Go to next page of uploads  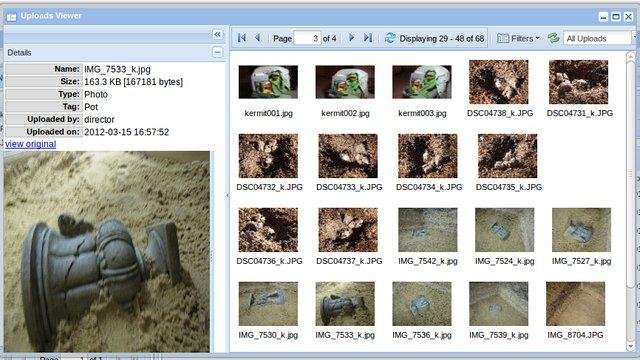(351, 38)
